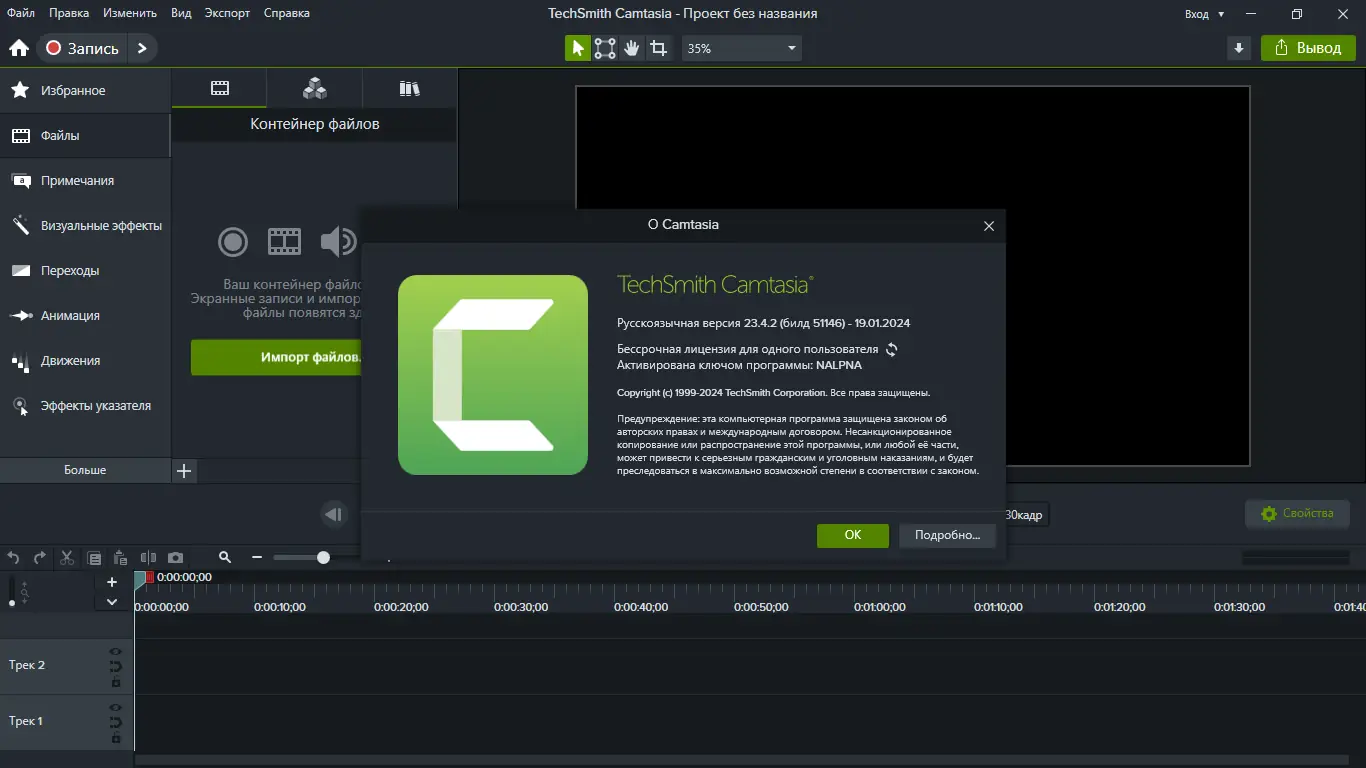Open the Переходы transitions panel
Viewport: 1366px width, 768px height.
point(85,270)
